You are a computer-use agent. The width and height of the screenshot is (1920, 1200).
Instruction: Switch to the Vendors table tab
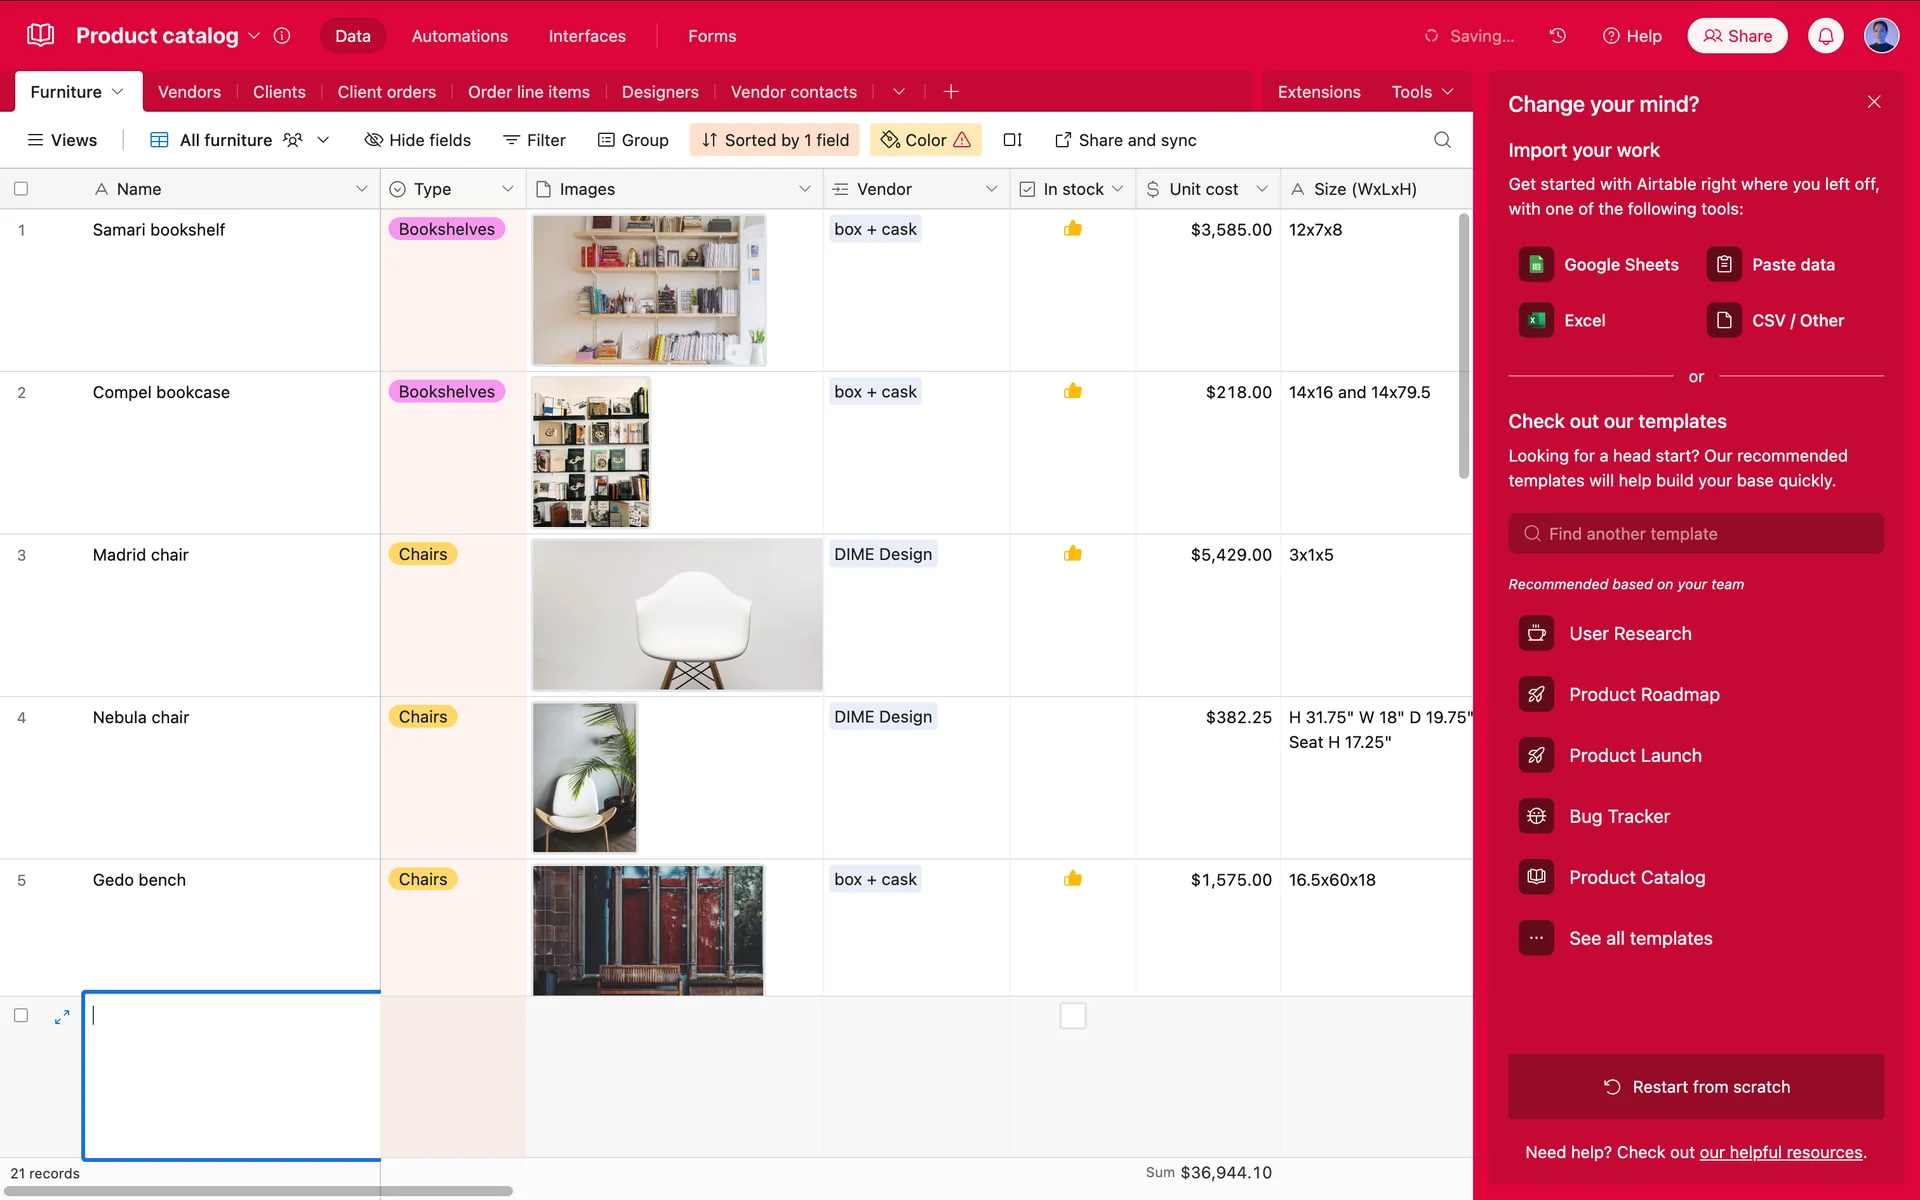pyautogui.click(x=189, y=92)
